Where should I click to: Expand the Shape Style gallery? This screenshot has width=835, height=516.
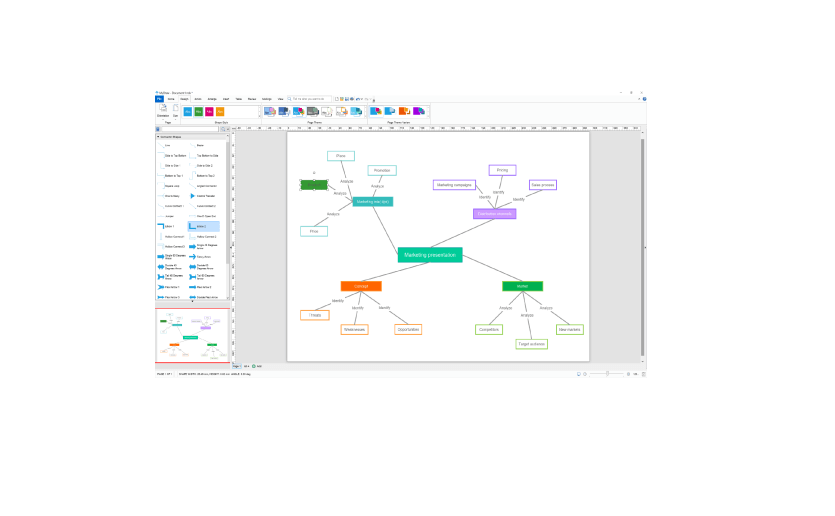pyautogui.click(x=259, y=117)
